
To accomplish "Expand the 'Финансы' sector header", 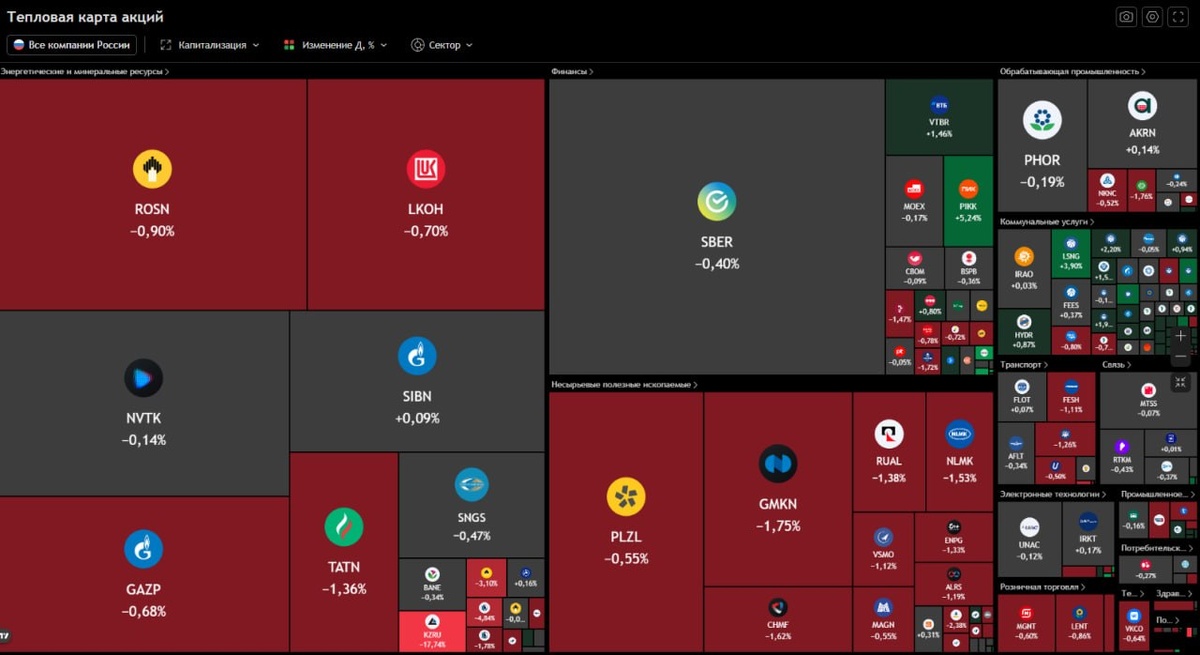I will (x=572, y=72).
